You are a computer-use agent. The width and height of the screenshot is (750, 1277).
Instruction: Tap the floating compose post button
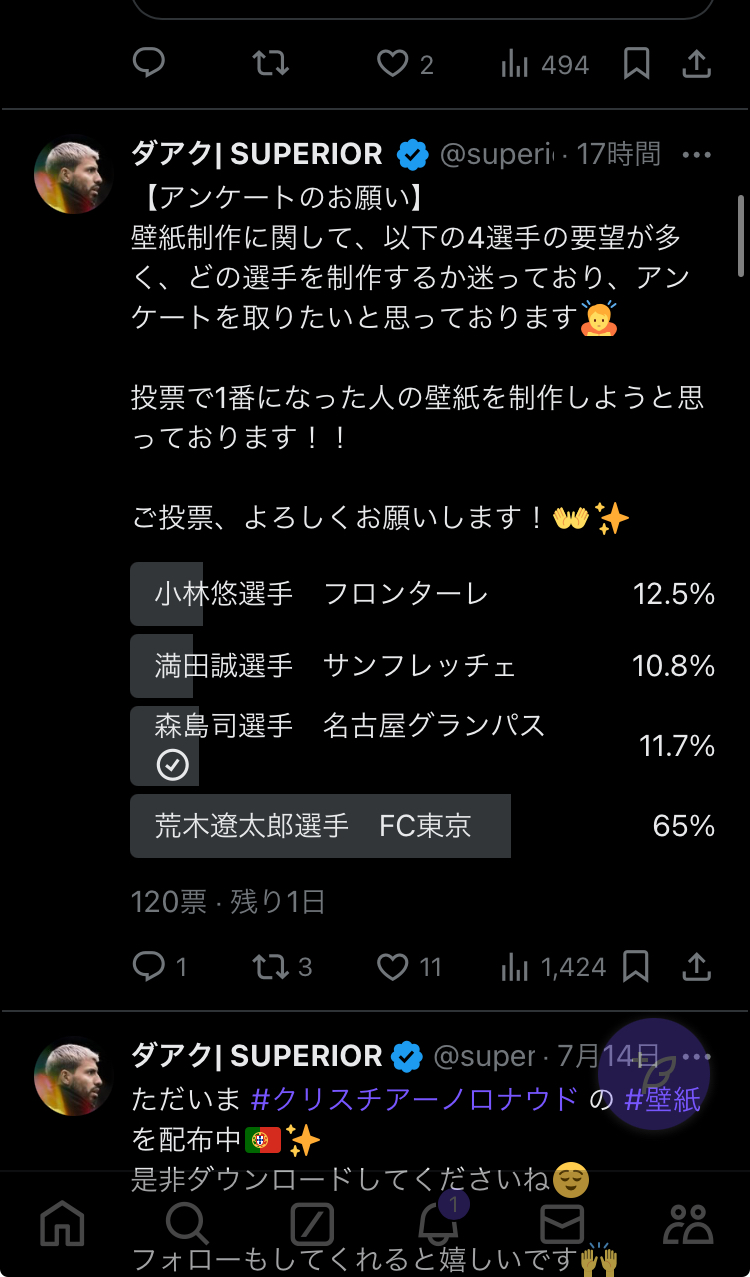[657, 1074]
